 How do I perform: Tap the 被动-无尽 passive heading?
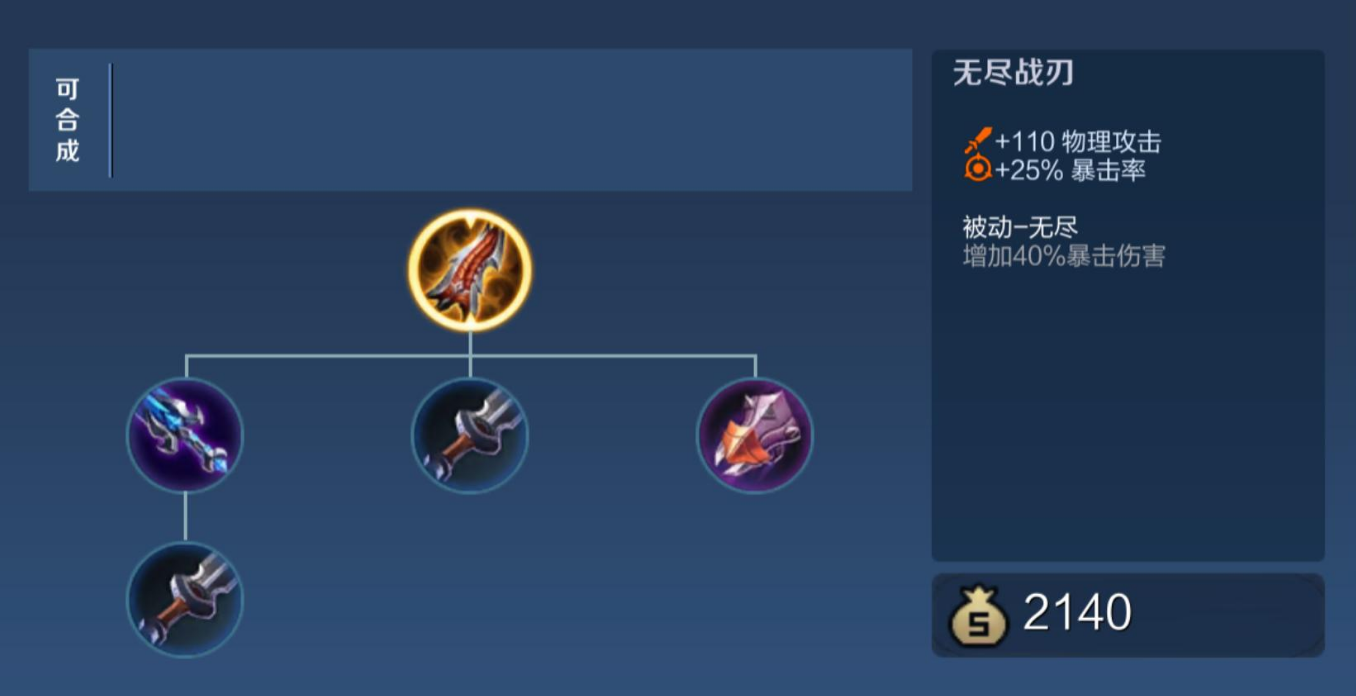(x=1020, y=227)
